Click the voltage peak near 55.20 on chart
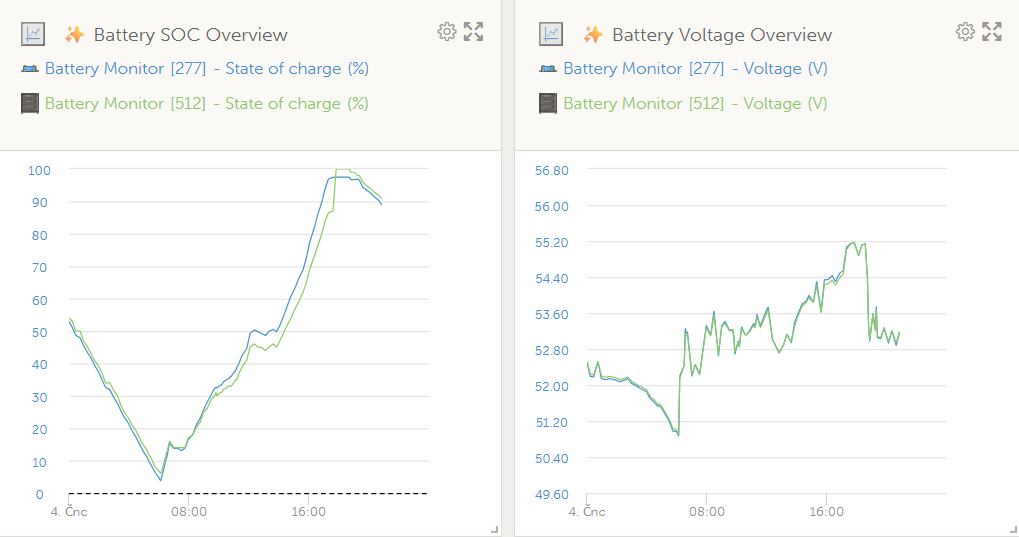The height and width of the screenshot is (537, 1019). [x=853, y=243]
